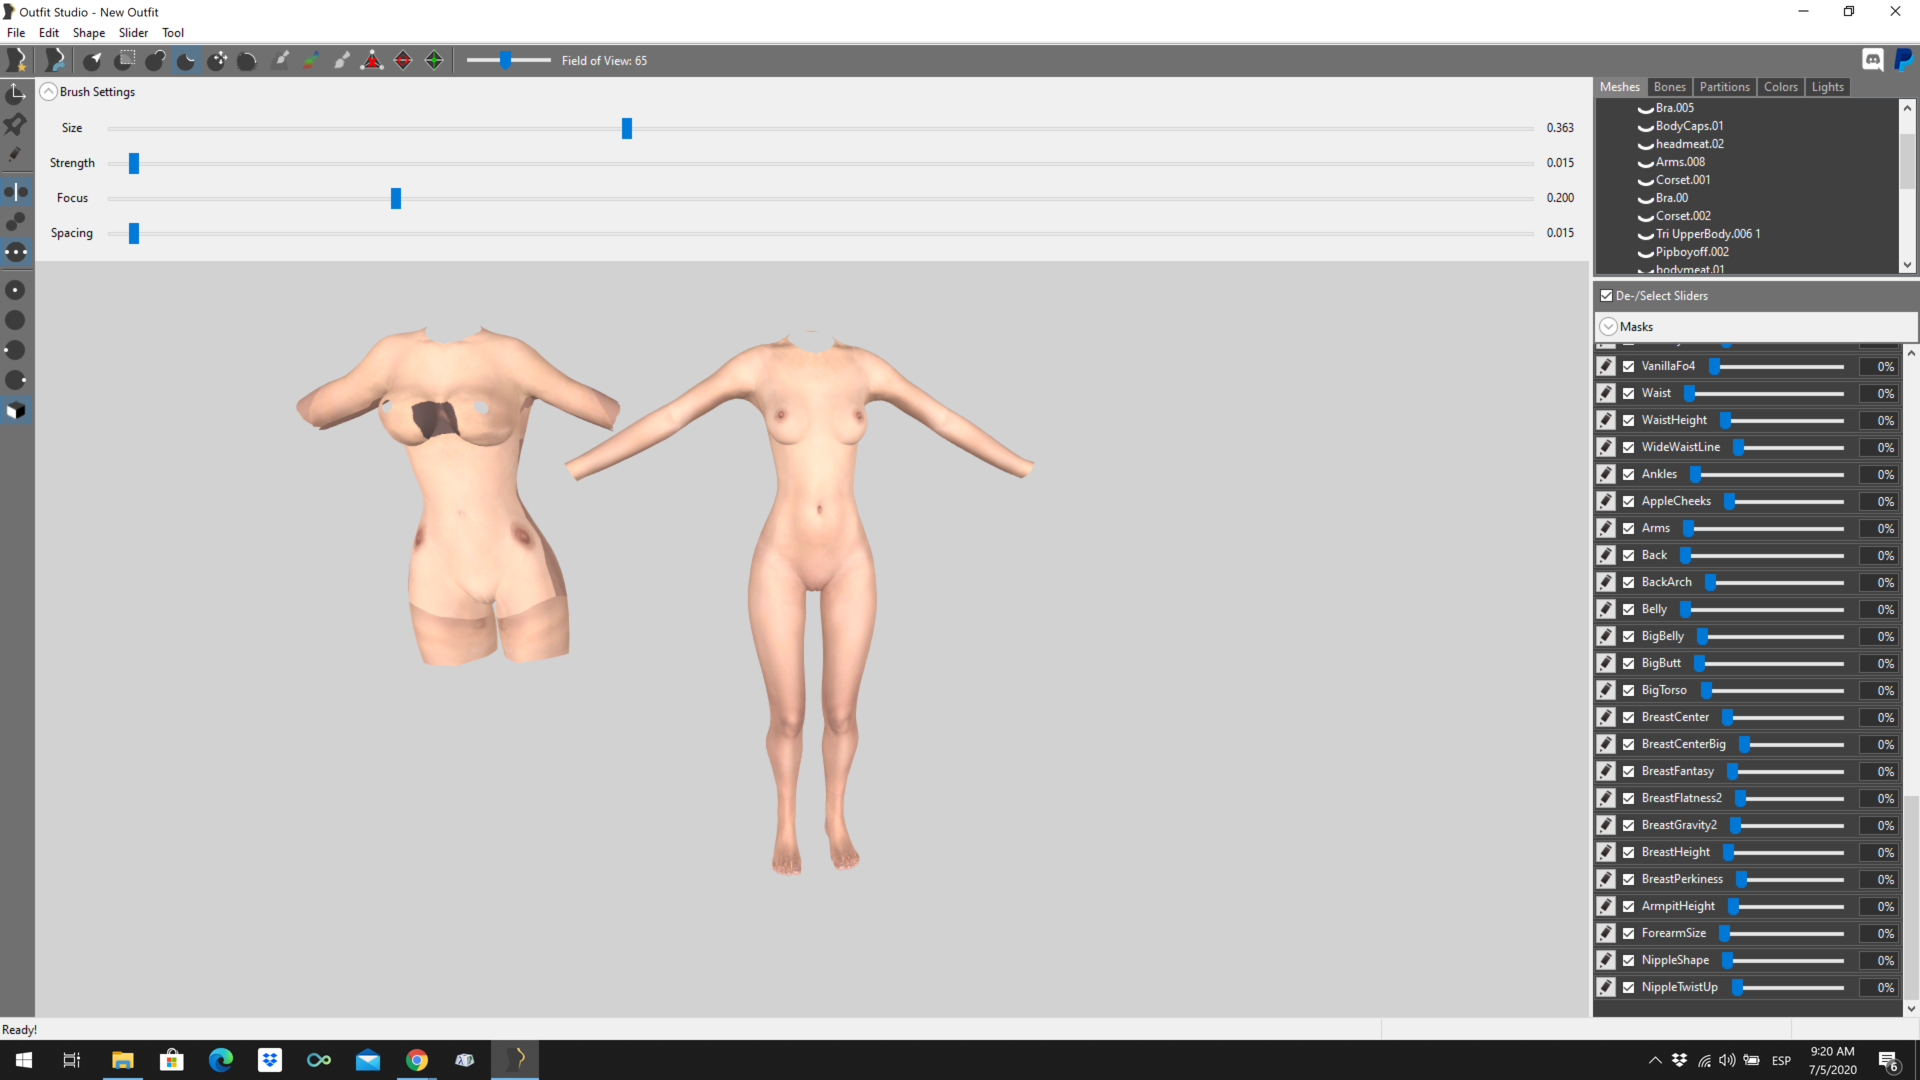Switch to the Colors tab
Viewport: 1920px width, 1080px height.
click(1780, 87)
